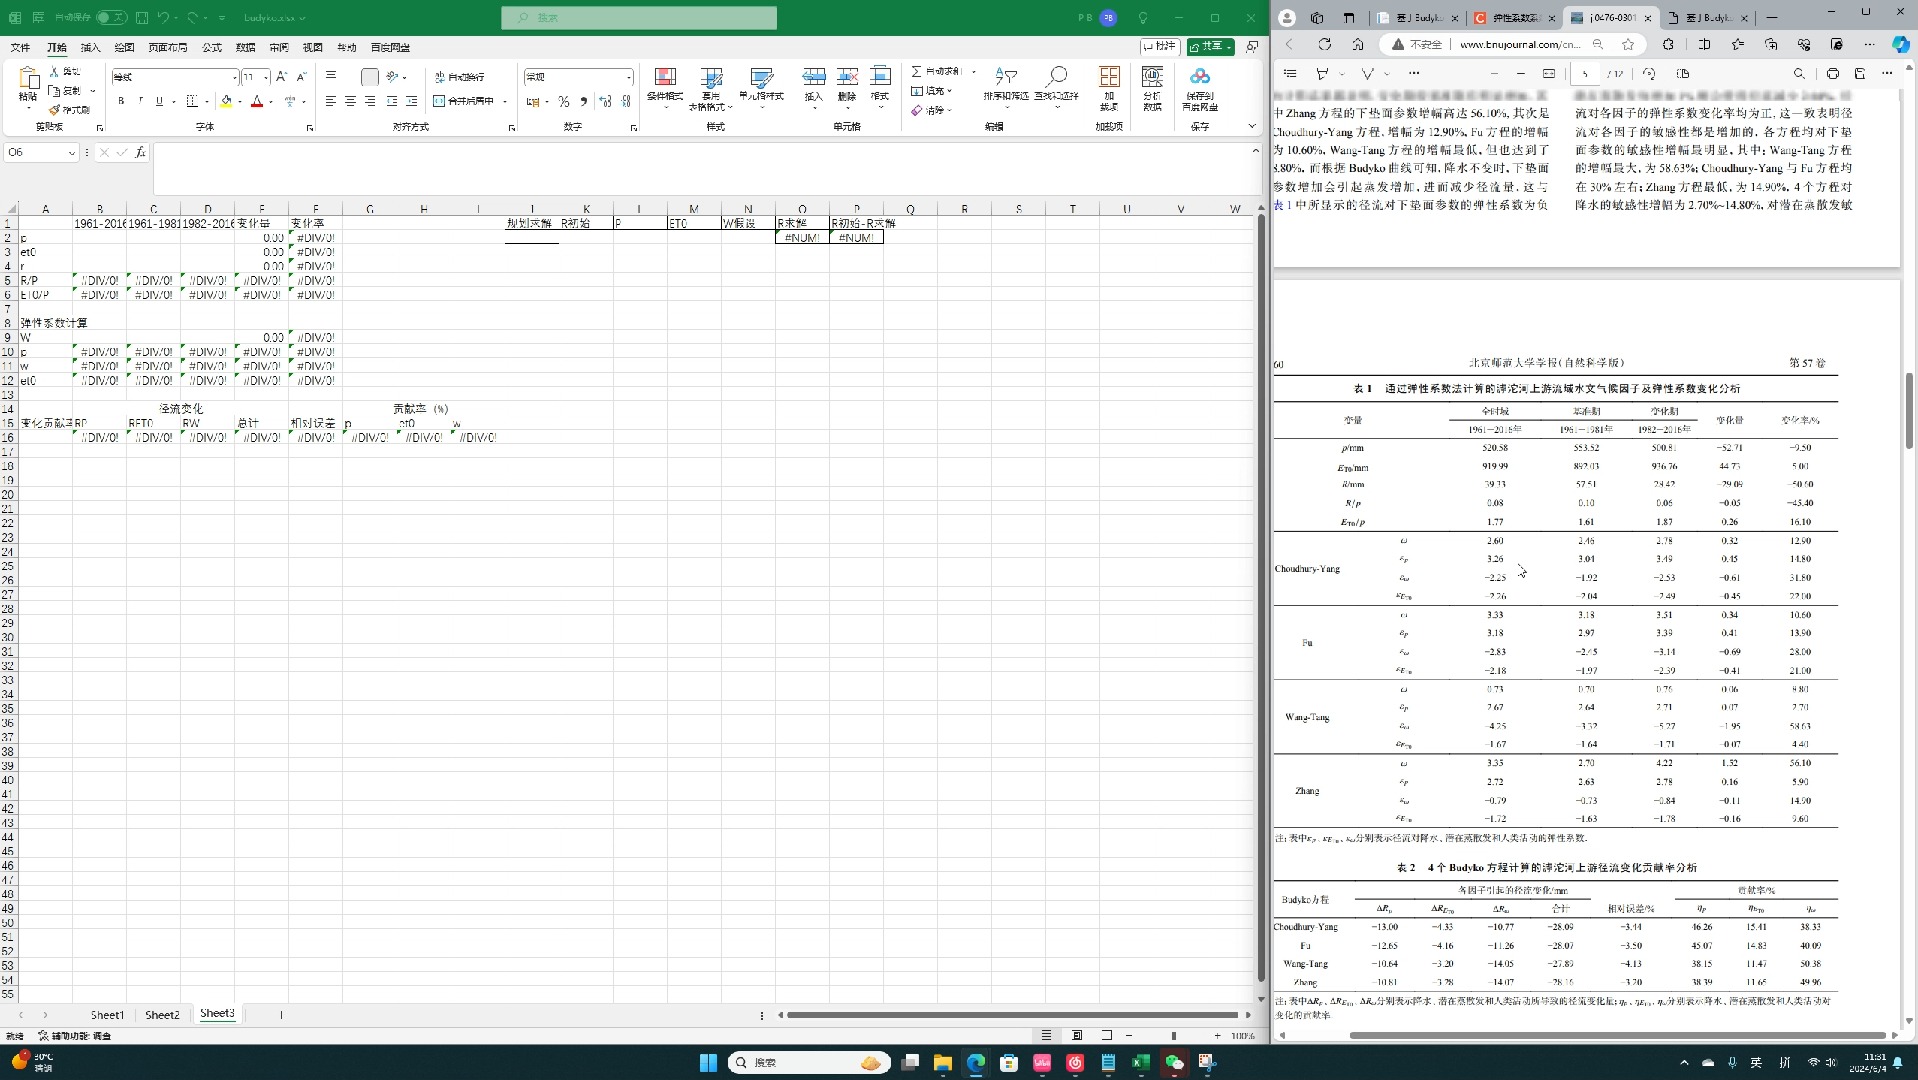Open the PDF table of contents panel
The width and height of the screenshot is (1918, 1080).
1292,74
